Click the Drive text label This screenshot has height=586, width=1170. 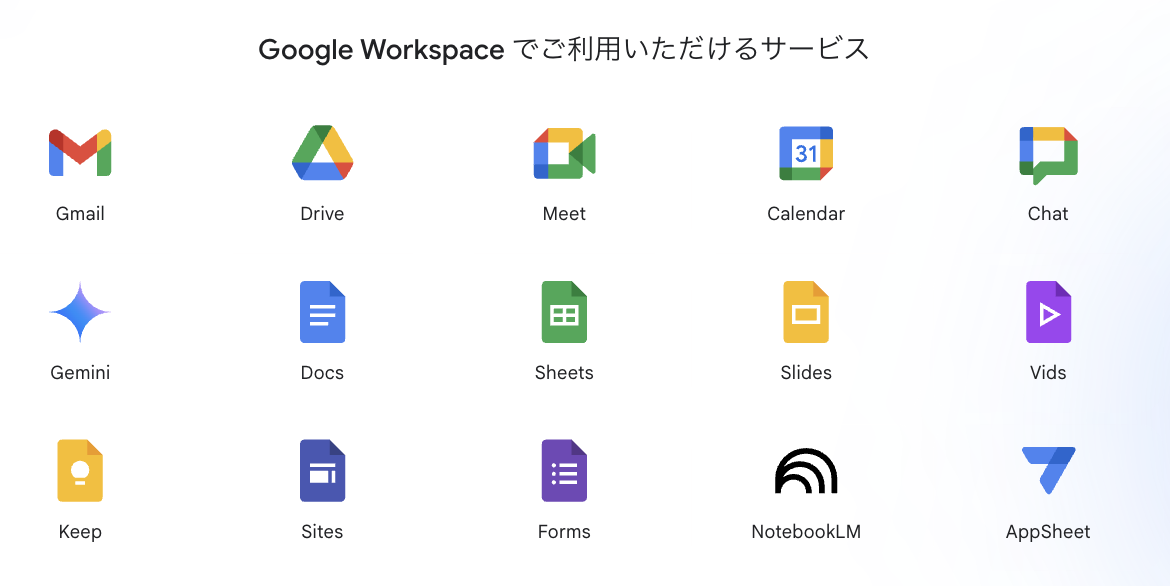[x=322, y=213]
